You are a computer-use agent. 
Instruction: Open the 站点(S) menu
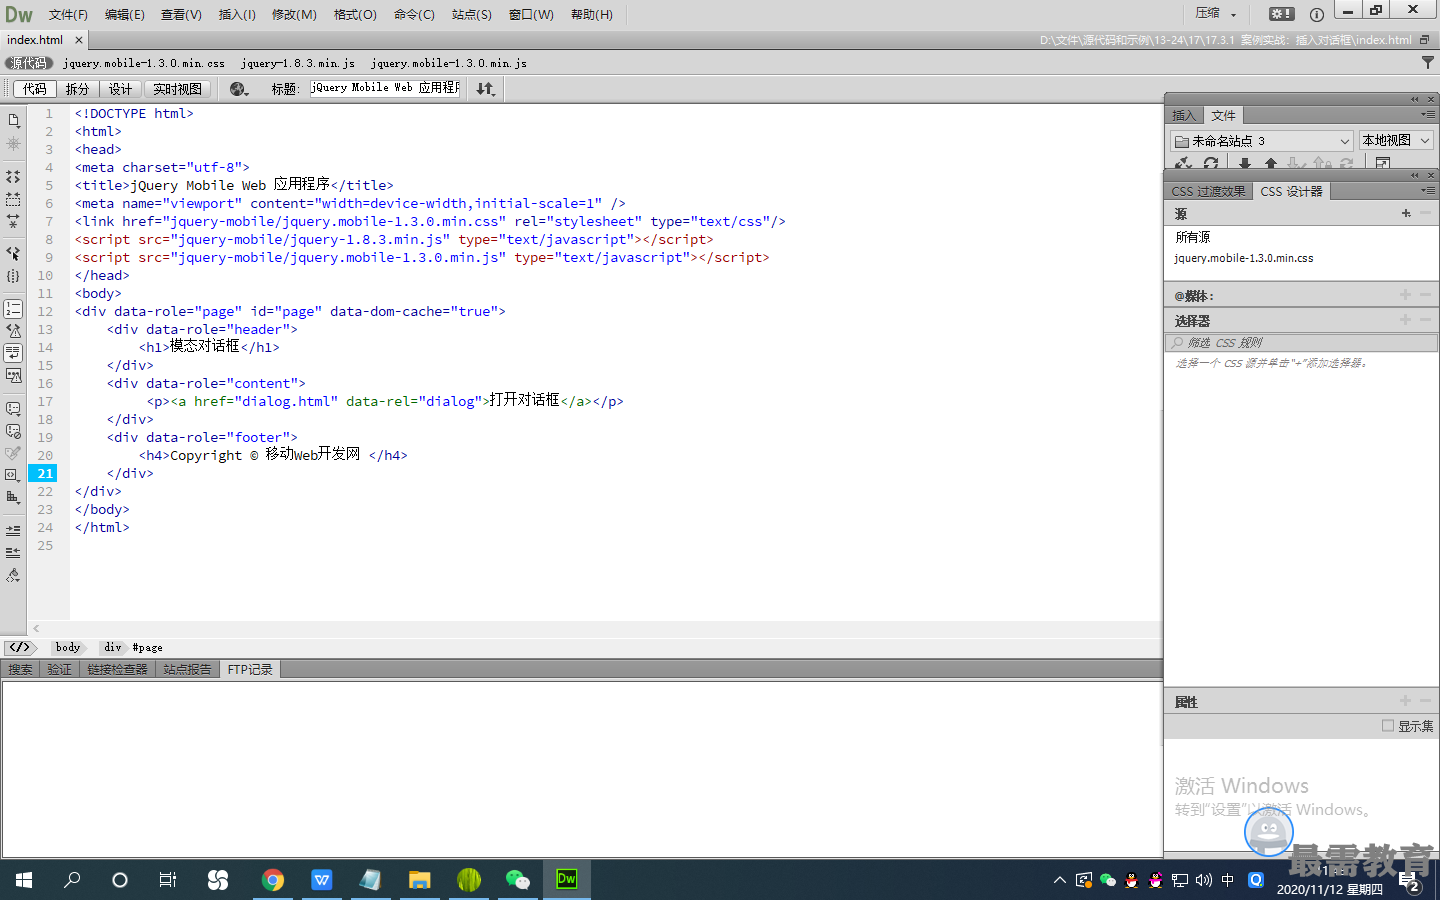472,15
